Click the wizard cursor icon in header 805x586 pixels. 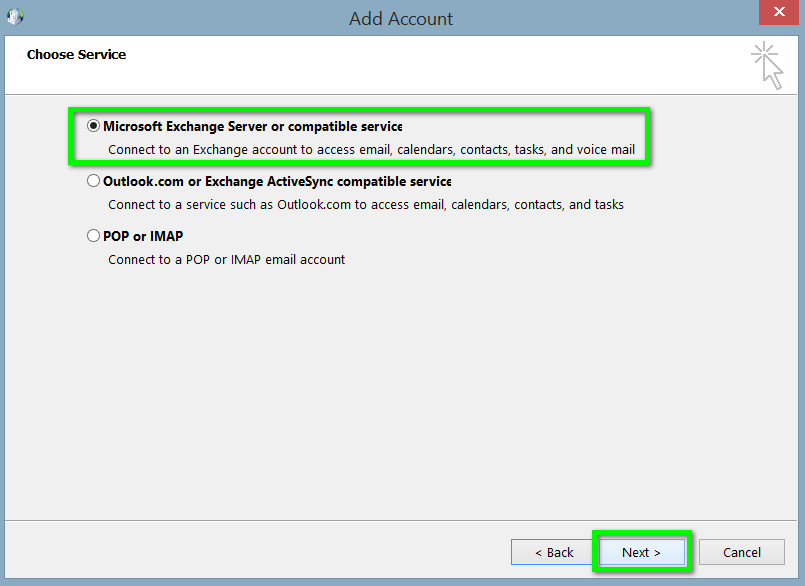(768, 65)
